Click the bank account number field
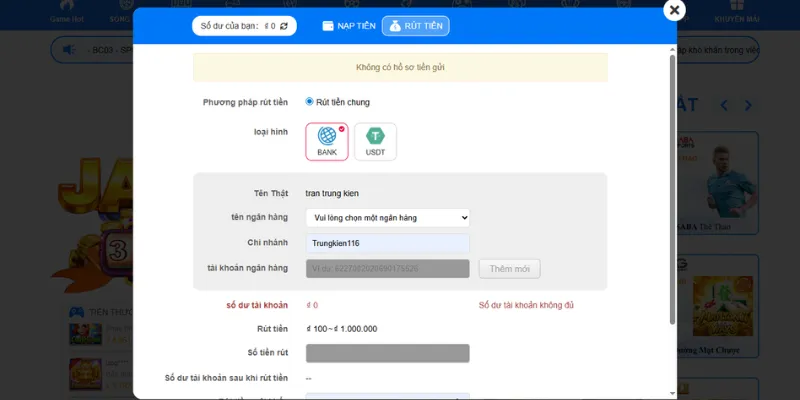 coord(387,268)
